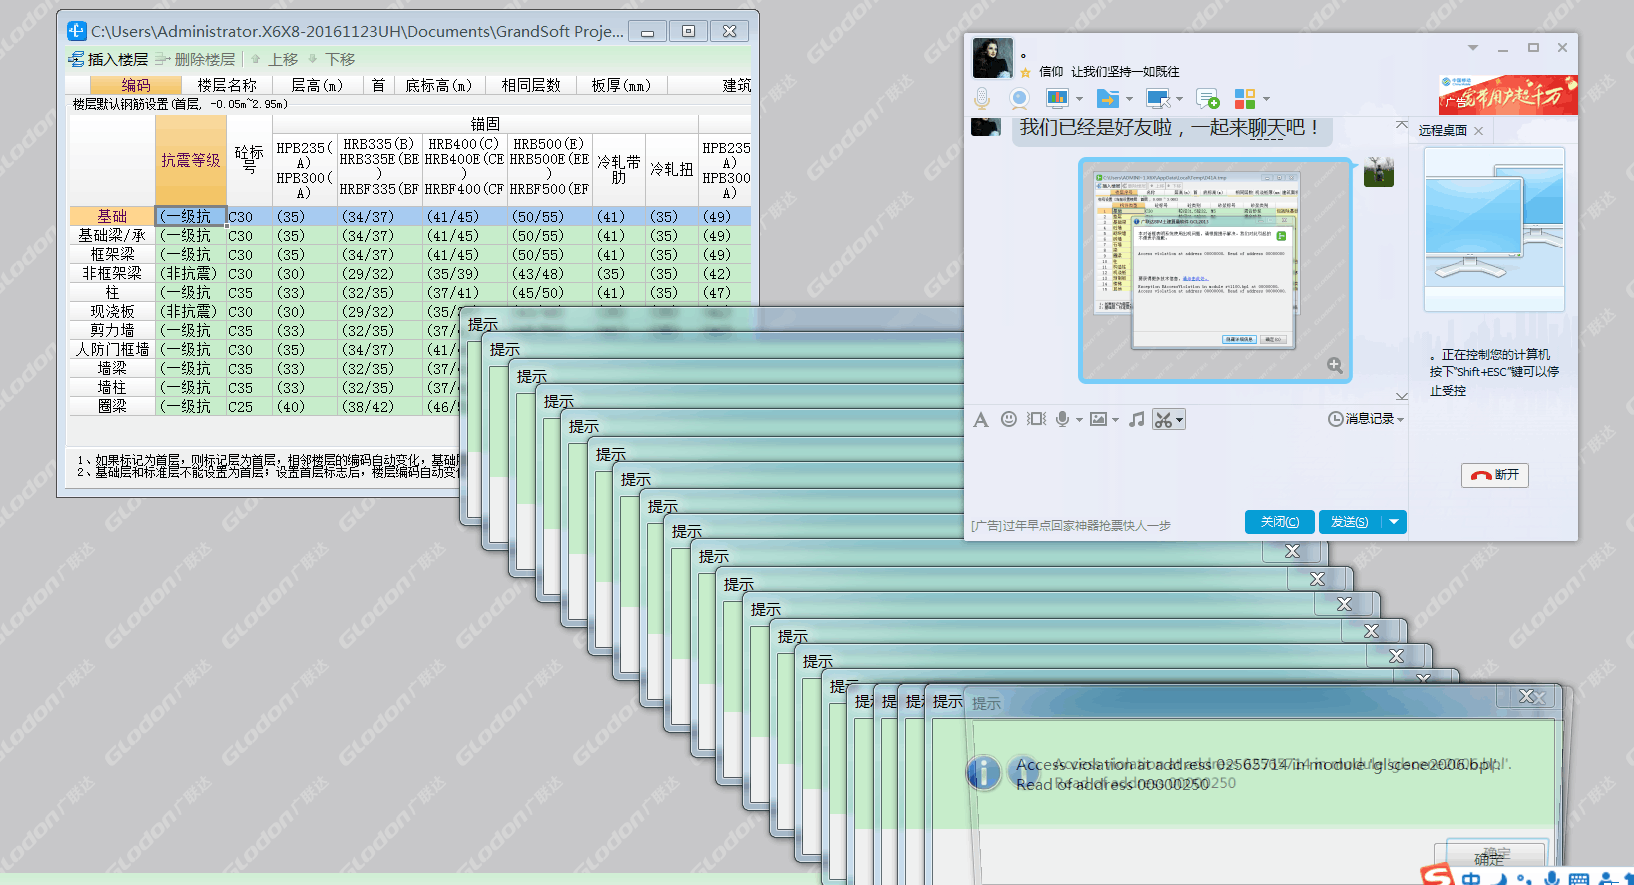The height and width of the screenshot is (885, 1634).
Task: Click the screenshot scissors icon
Action: (x=1163, y=420)
